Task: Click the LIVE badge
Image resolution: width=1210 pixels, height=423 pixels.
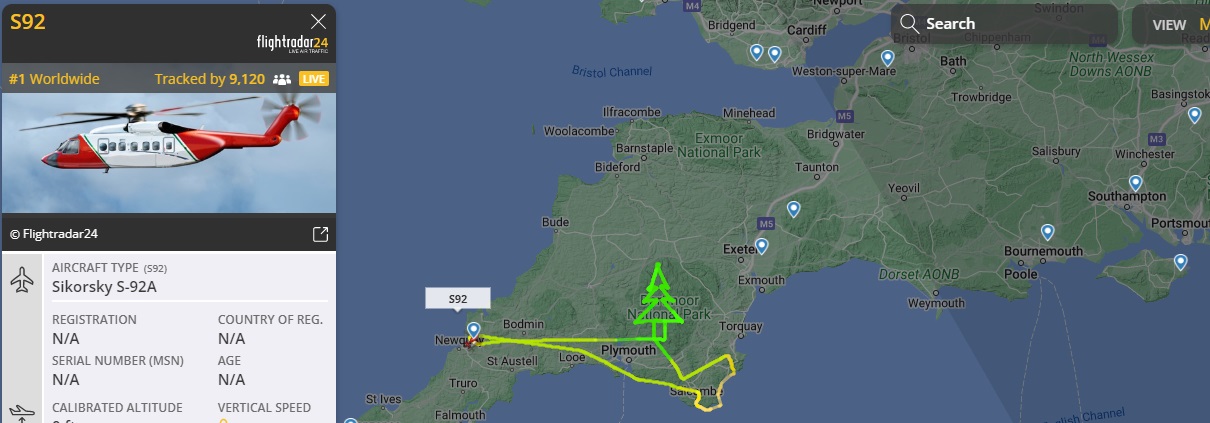Action: (x=313, y=79)
